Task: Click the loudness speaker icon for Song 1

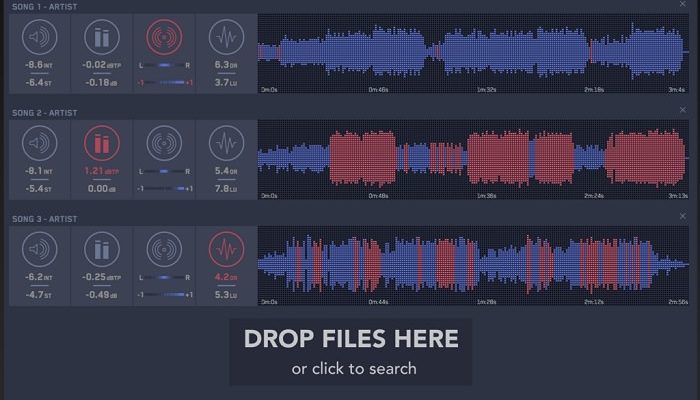Action: tap(40, 38)
